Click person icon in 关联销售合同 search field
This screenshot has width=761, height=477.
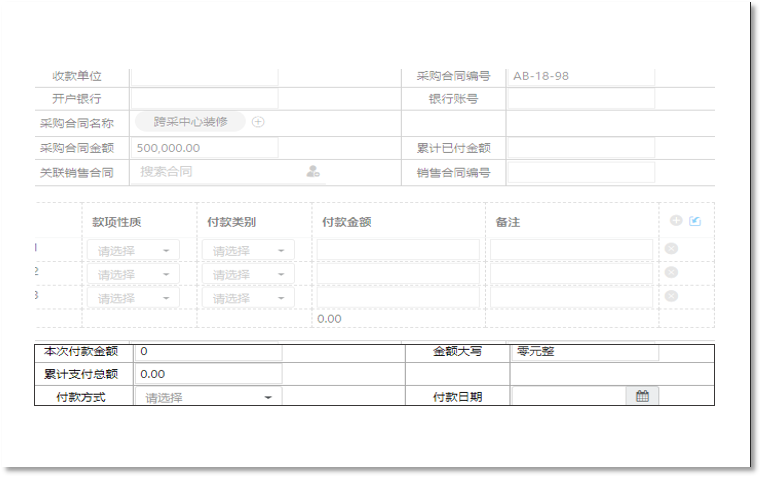[313, 172]
